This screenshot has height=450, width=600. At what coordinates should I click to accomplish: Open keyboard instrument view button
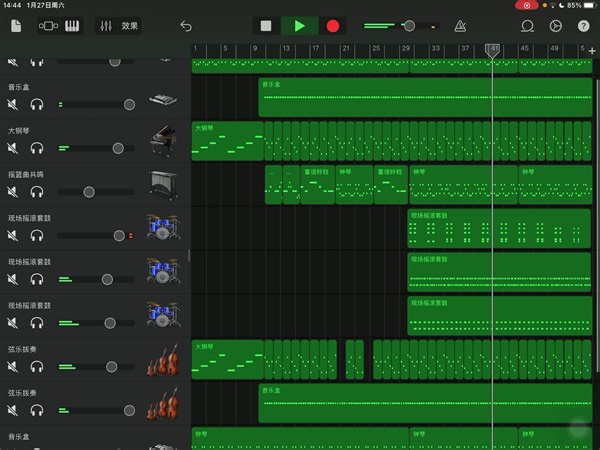72,26
